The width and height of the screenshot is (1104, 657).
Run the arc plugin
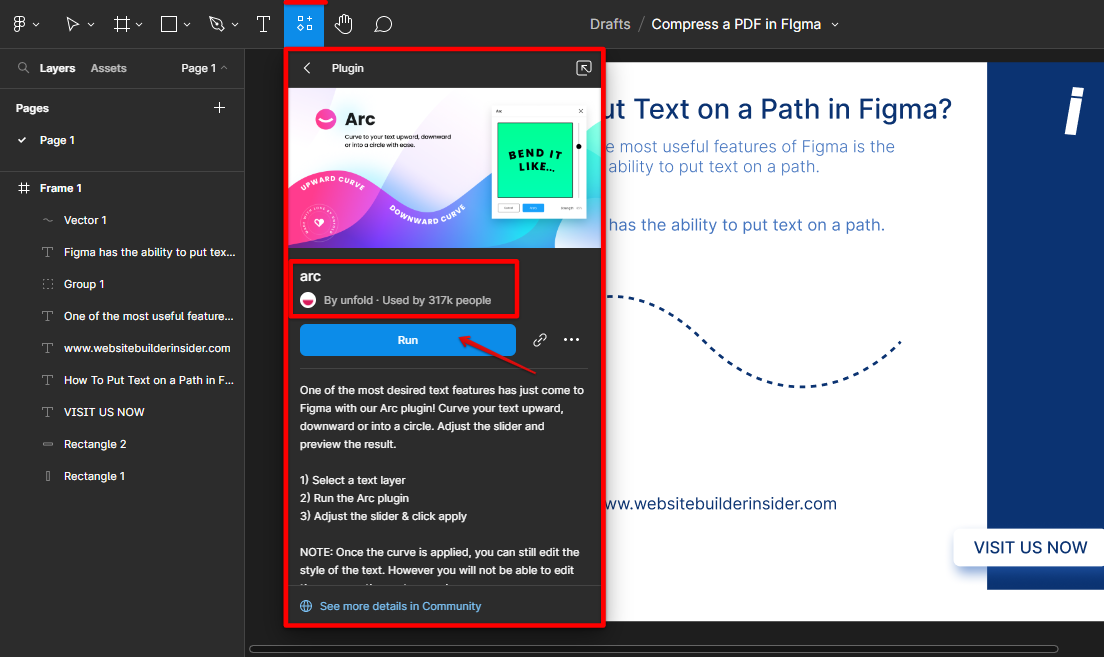(407, 340)
